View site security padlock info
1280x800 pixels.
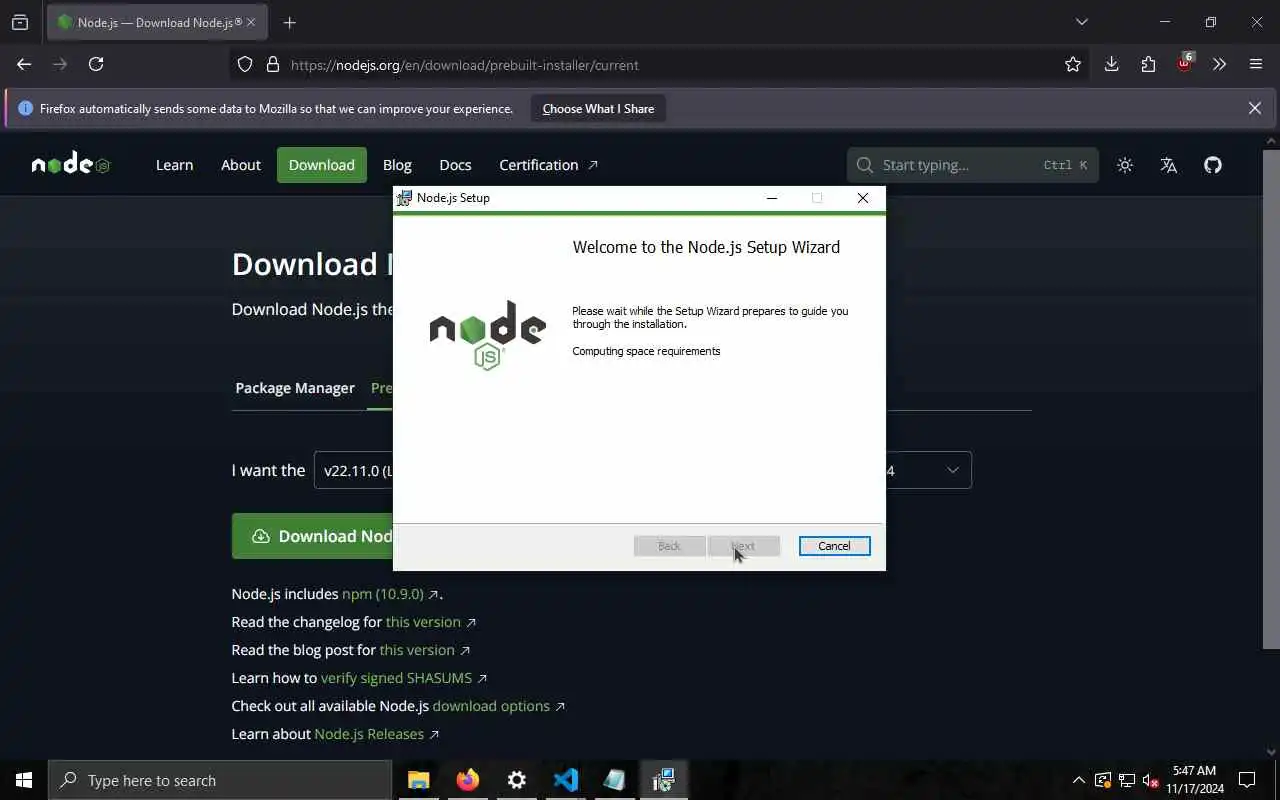[x=272, y=64]
